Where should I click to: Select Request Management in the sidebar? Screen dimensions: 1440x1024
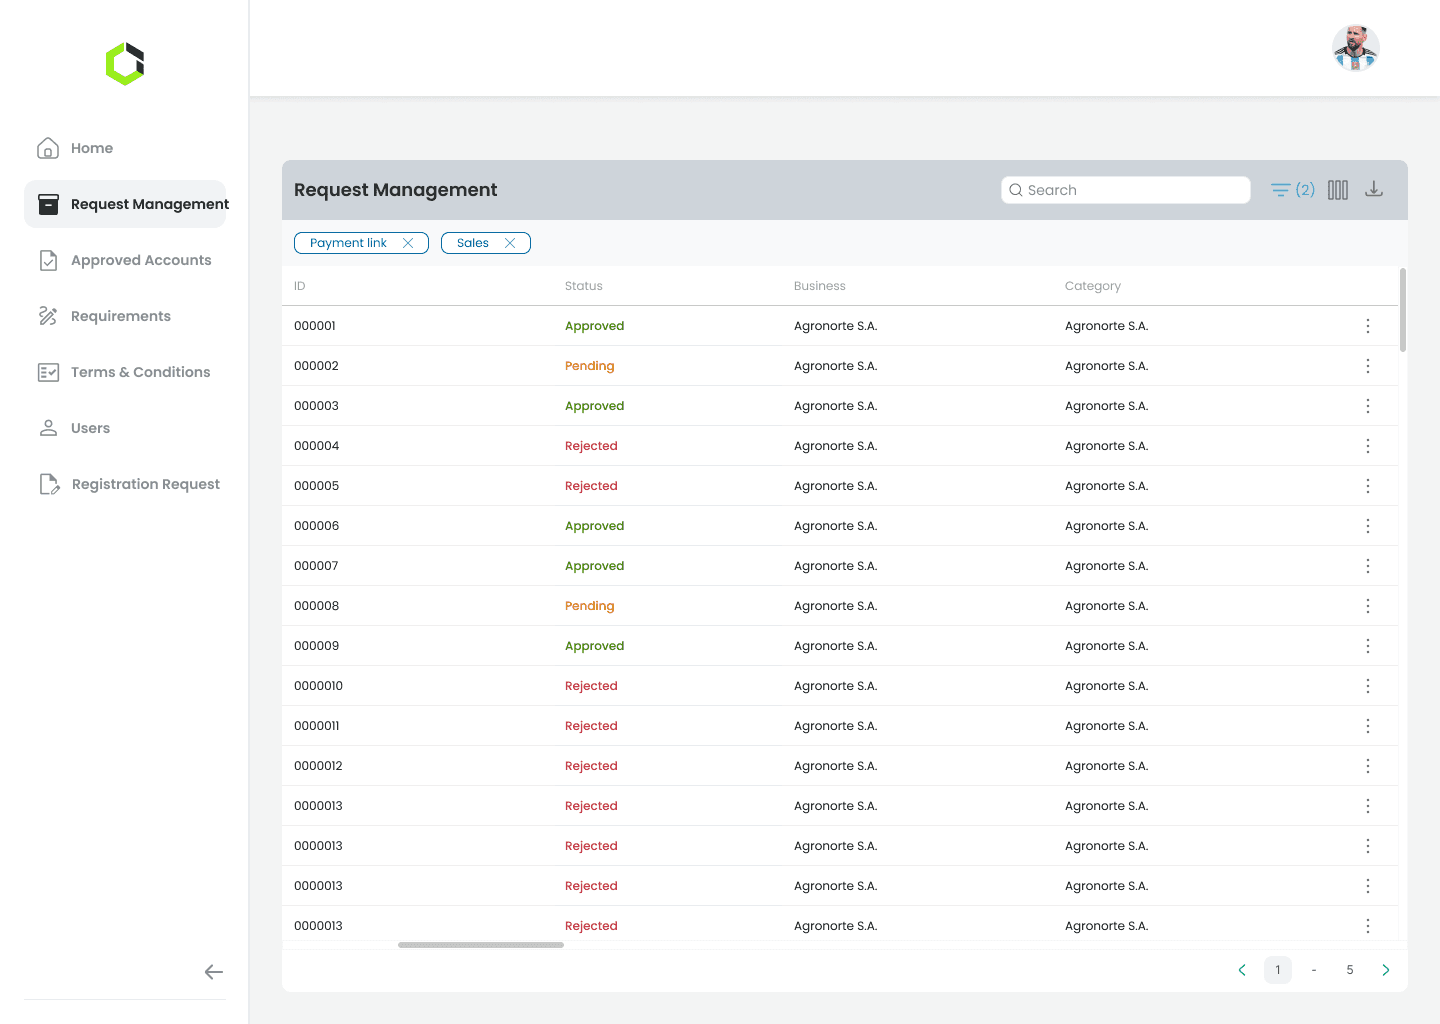125,204
